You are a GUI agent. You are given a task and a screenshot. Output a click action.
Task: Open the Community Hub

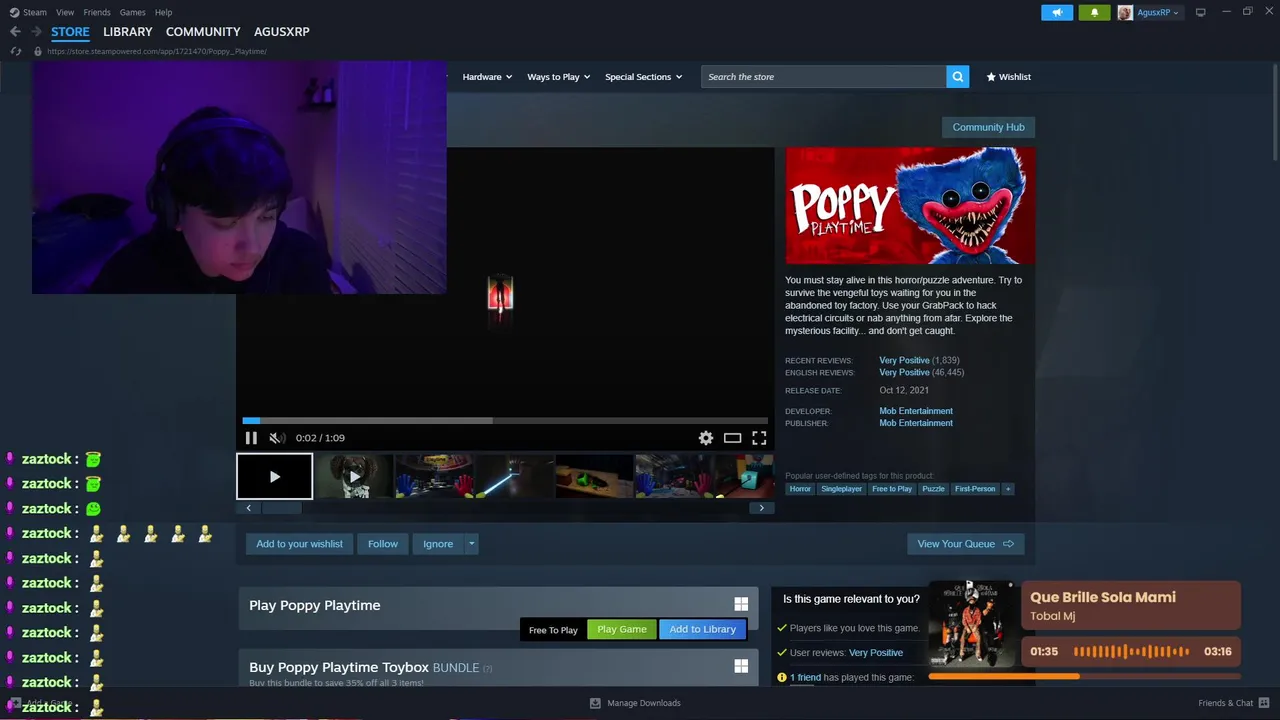988,127
